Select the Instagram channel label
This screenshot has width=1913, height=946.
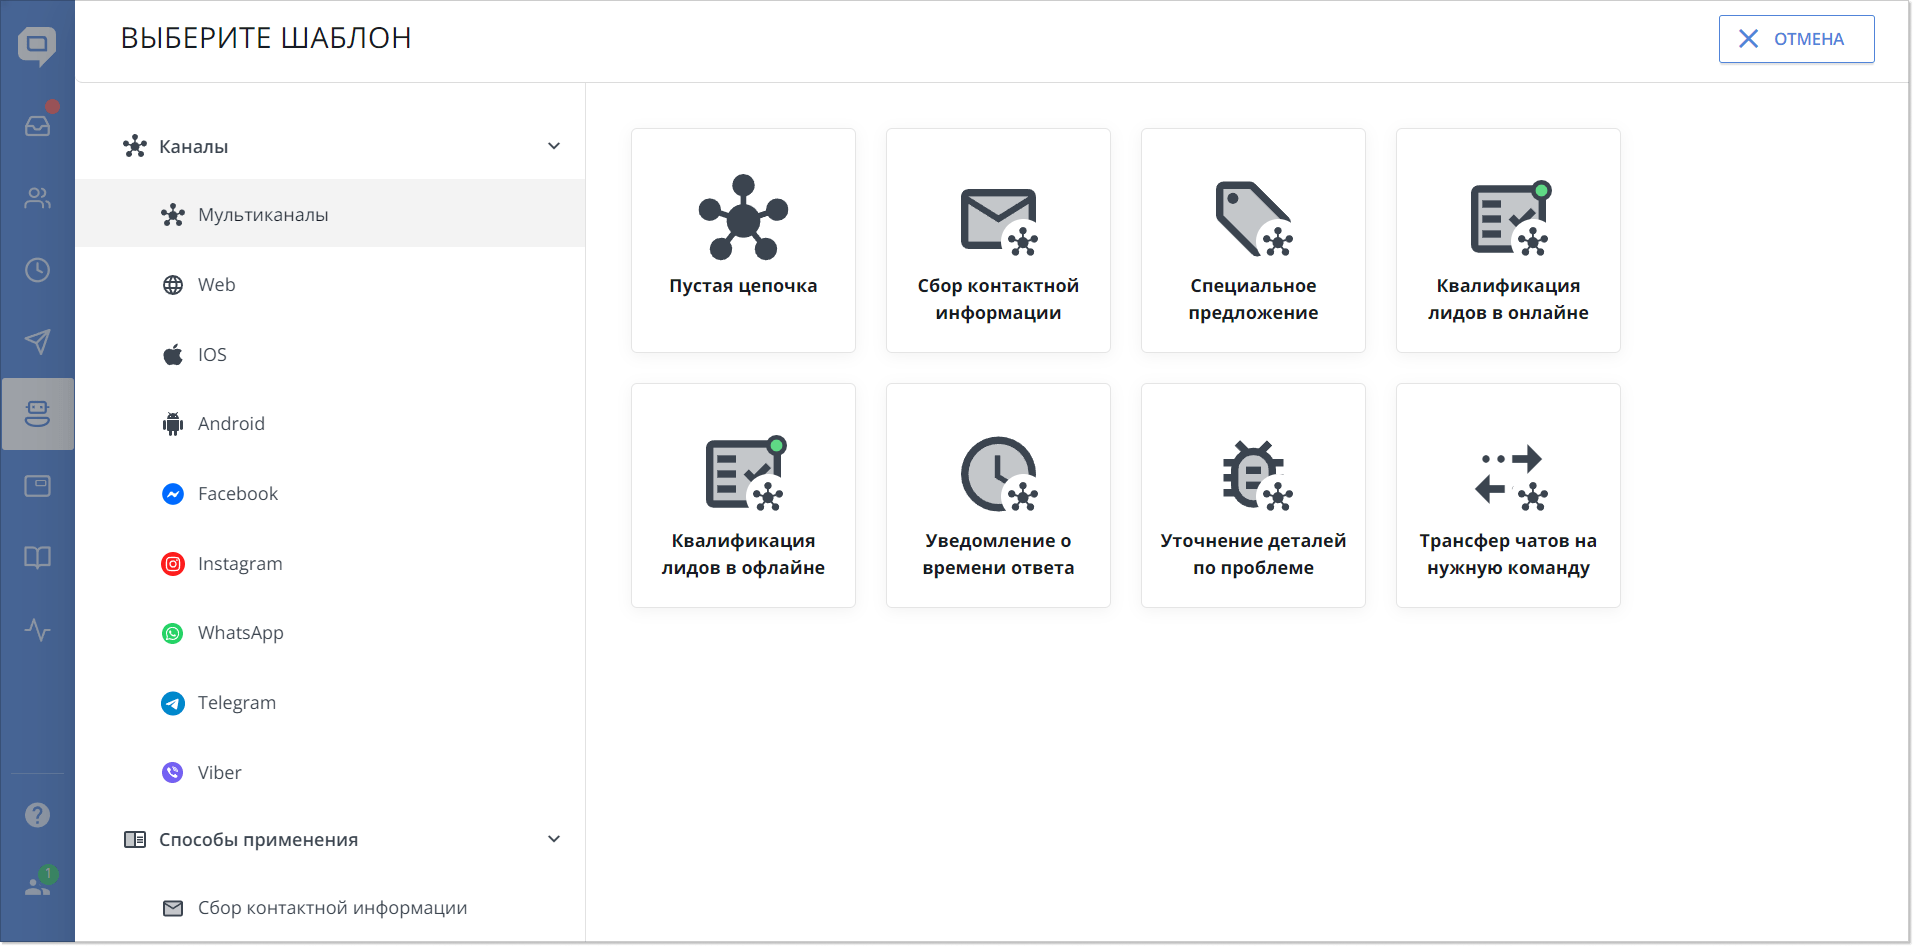pos(240,564)
